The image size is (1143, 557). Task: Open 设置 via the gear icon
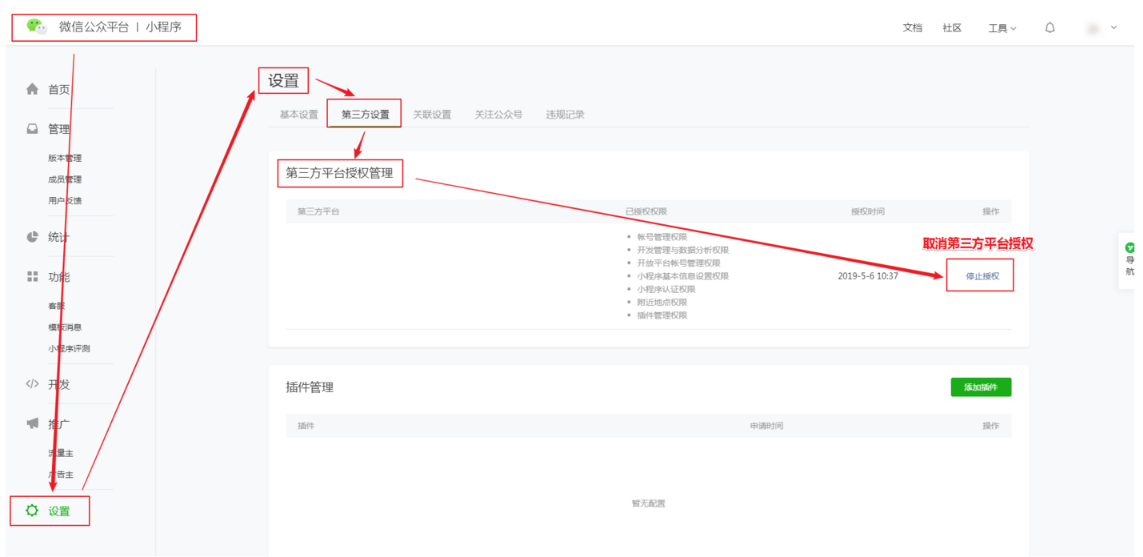32,511
